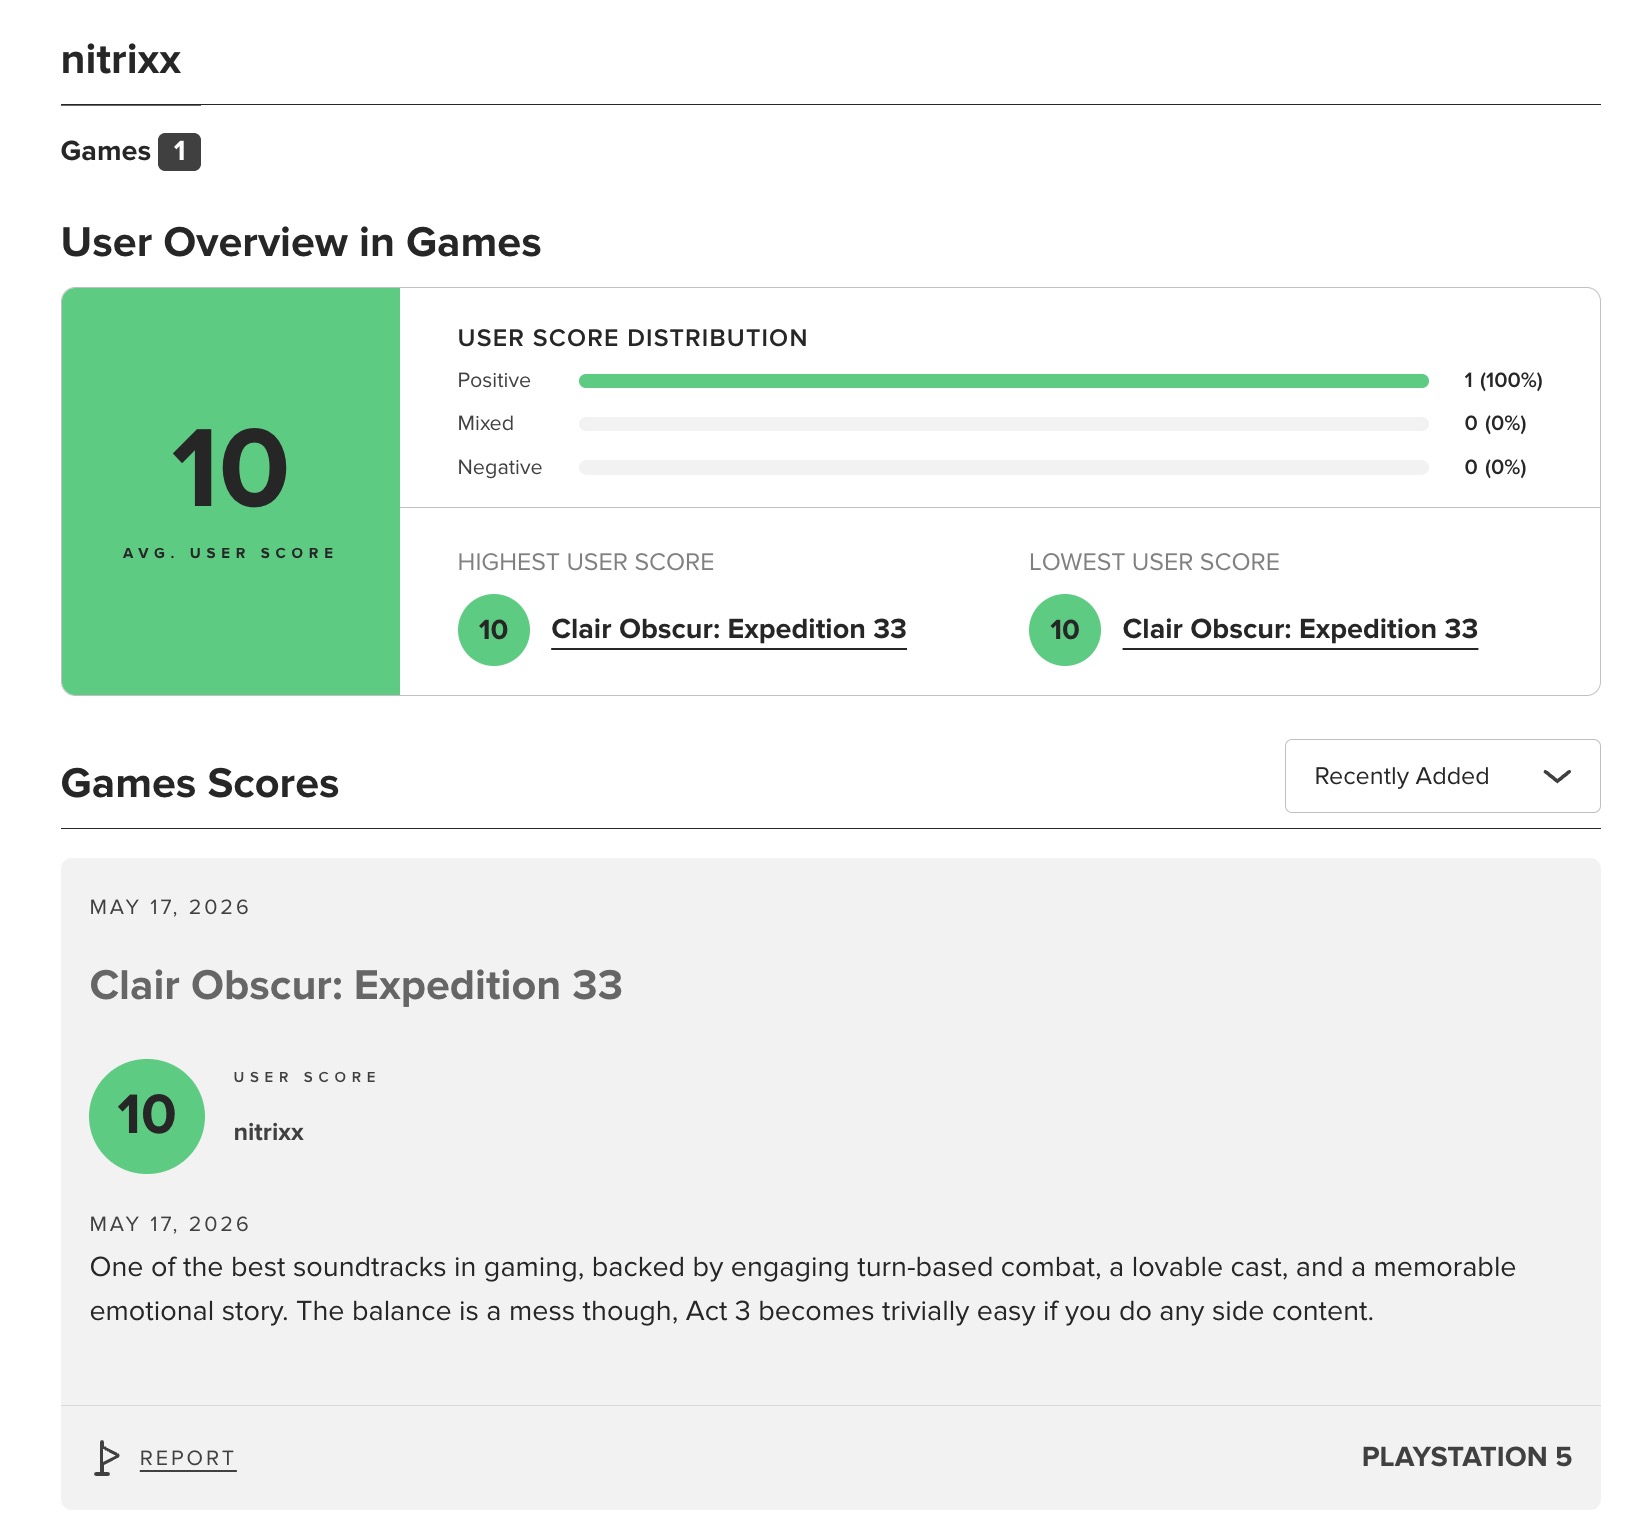Viewport: 1644px width, 1538px height.
Task: Click the REPORT link on the review
Action: [187, 1458]
